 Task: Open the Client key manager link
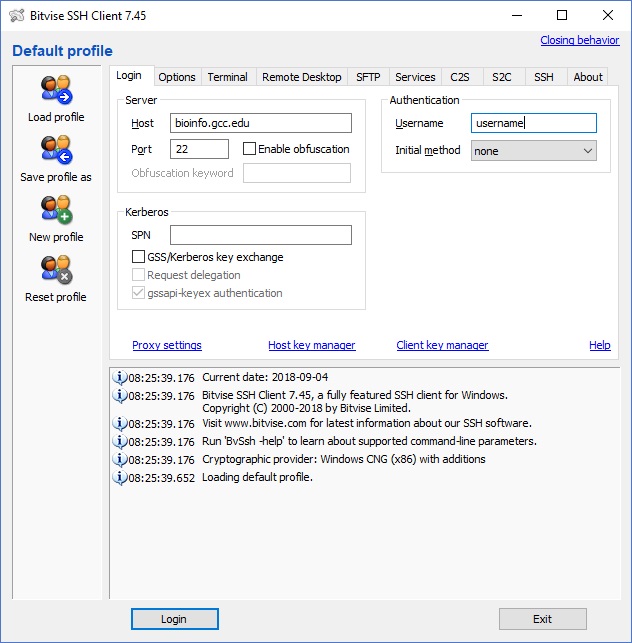click(442, 345)
